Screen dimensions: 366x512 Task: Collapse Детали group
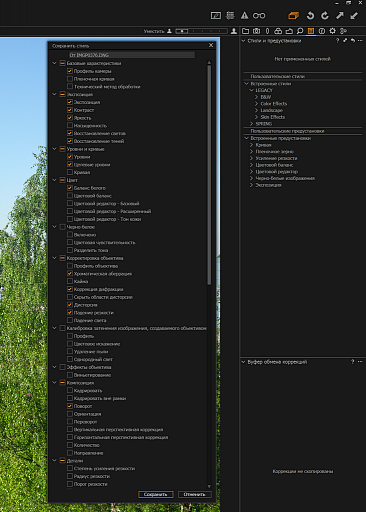pos(55,461)
